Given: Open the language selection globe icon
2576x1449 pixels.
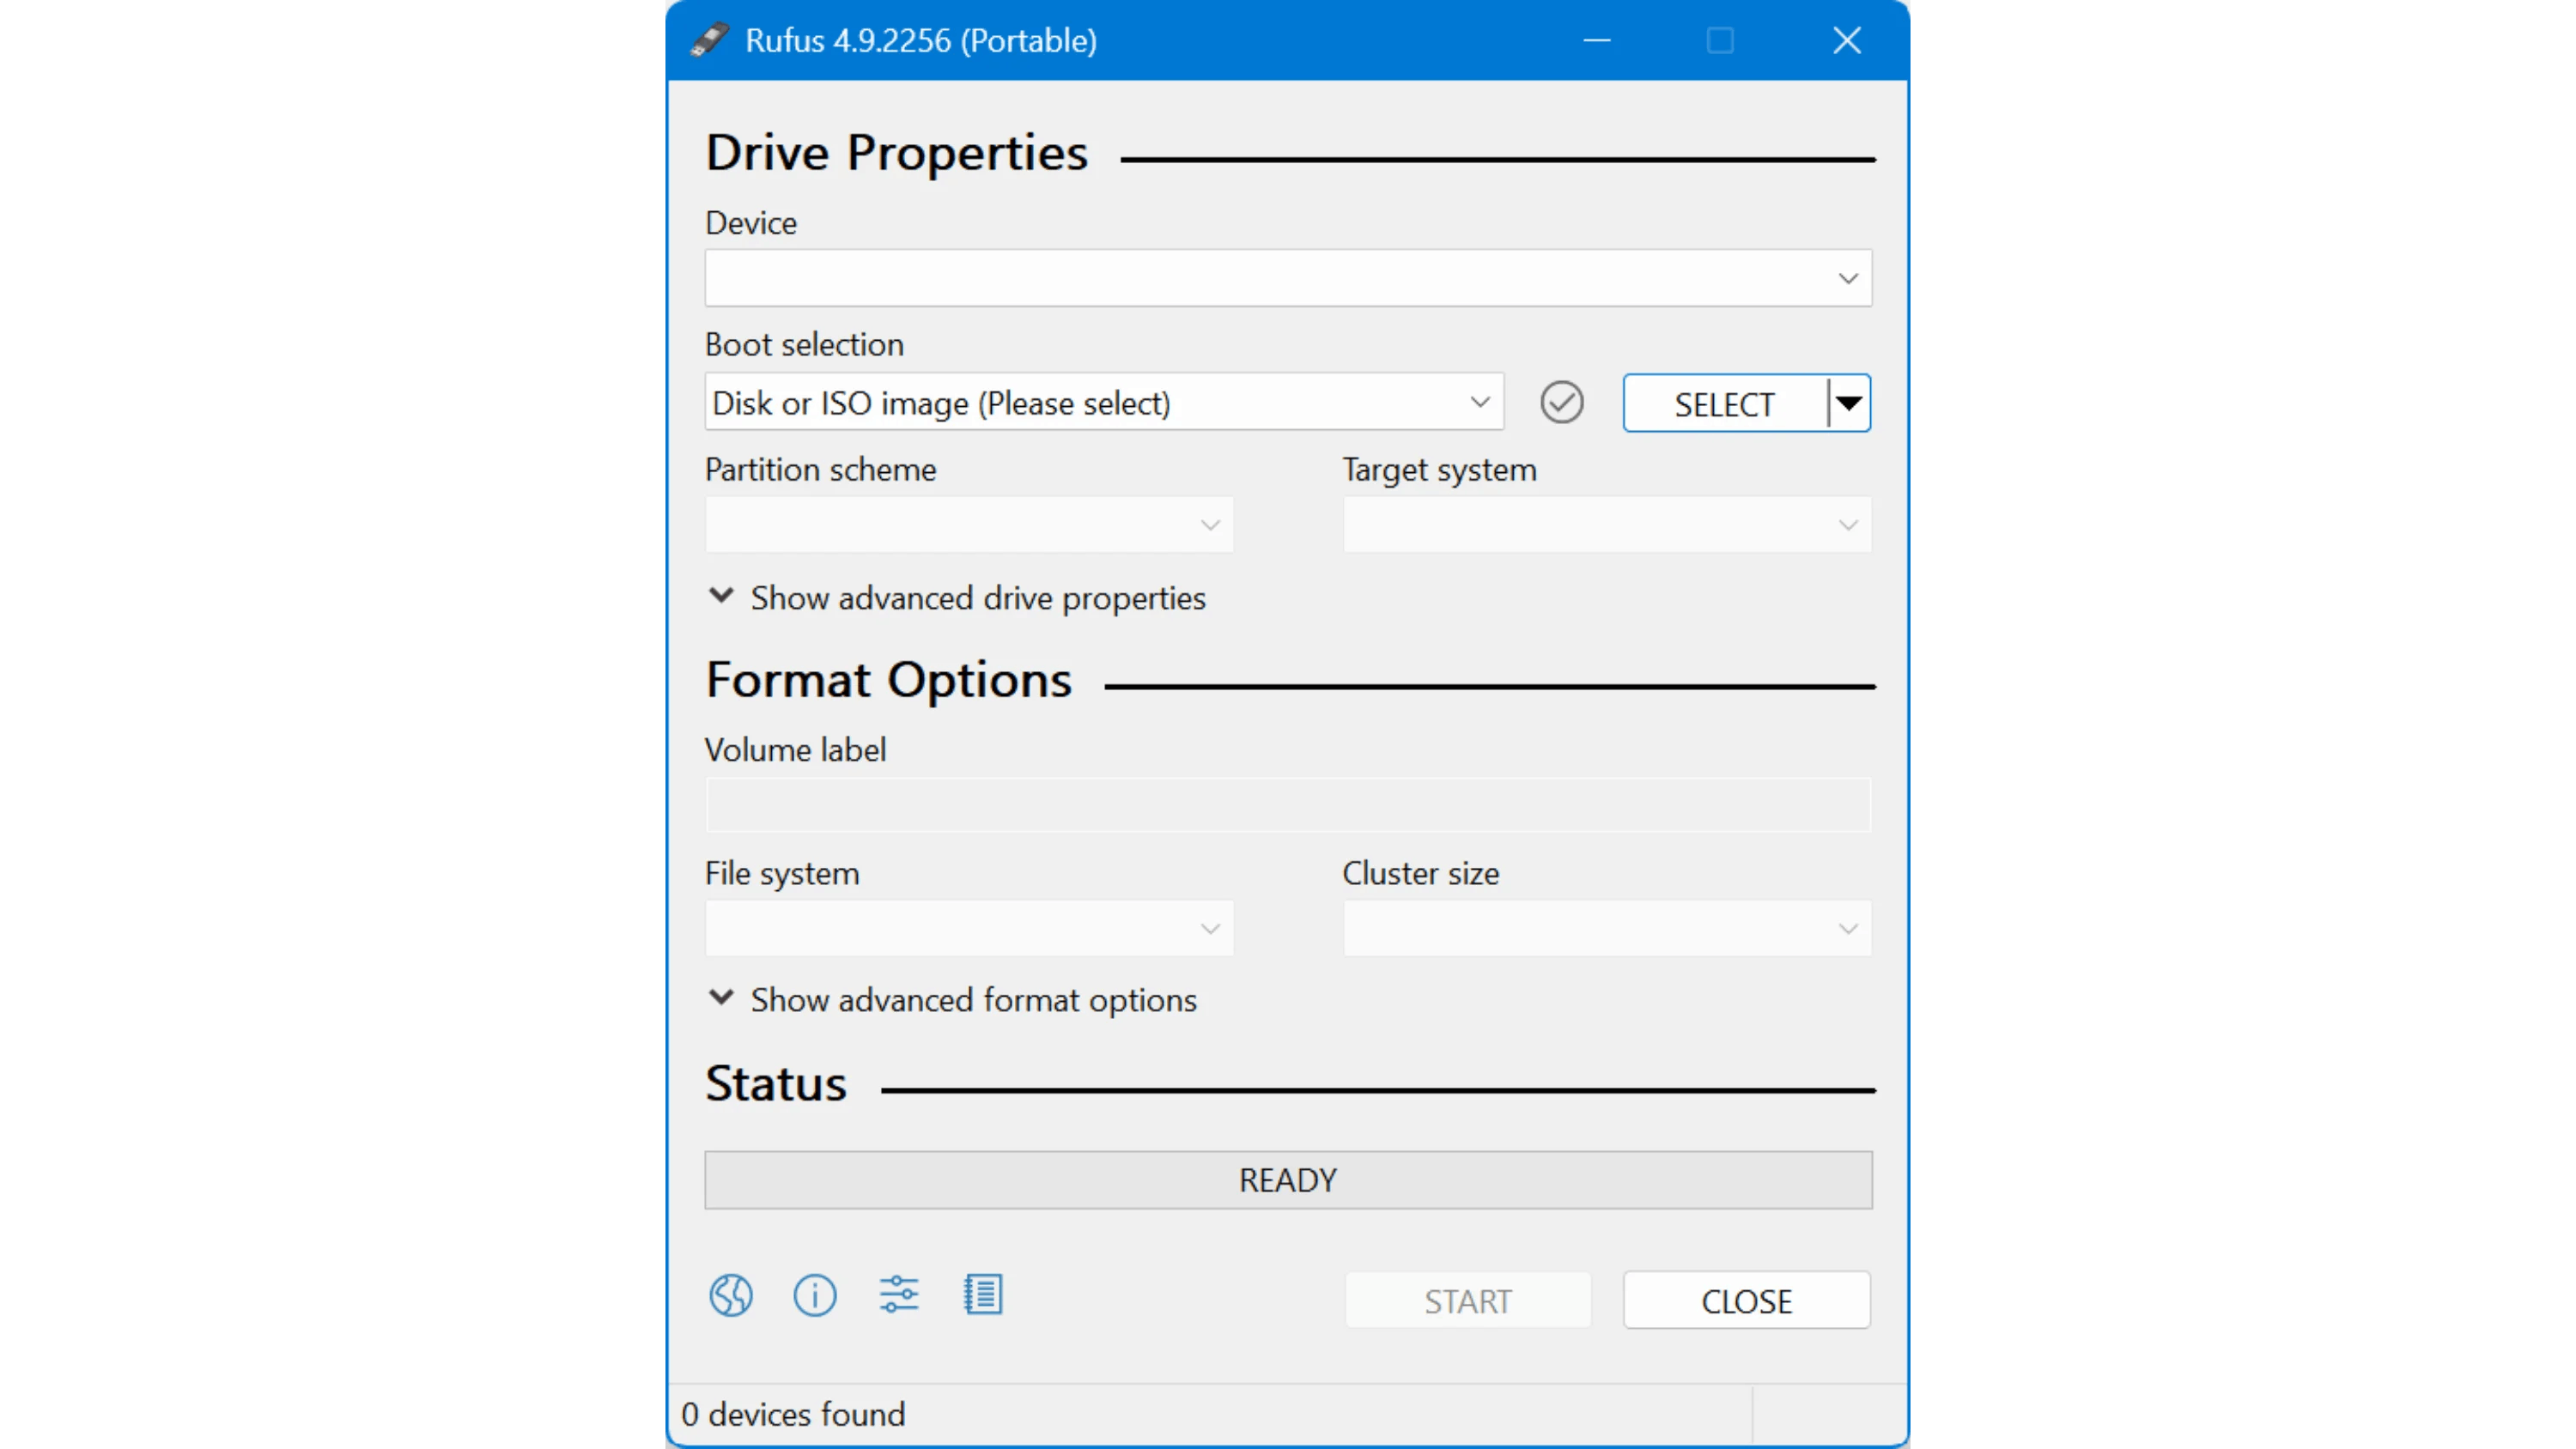Looking at the screenshot, I should 731,1296.
